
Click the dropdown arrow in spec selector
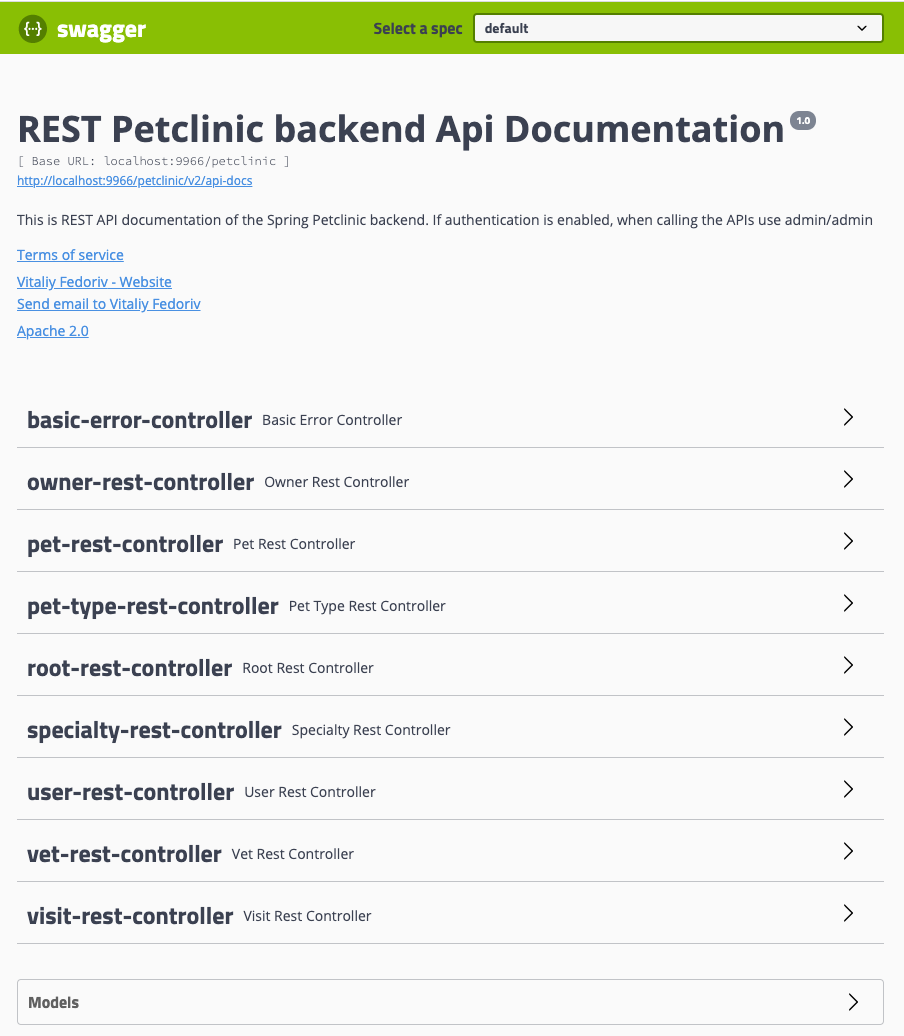tap(862, 28)
